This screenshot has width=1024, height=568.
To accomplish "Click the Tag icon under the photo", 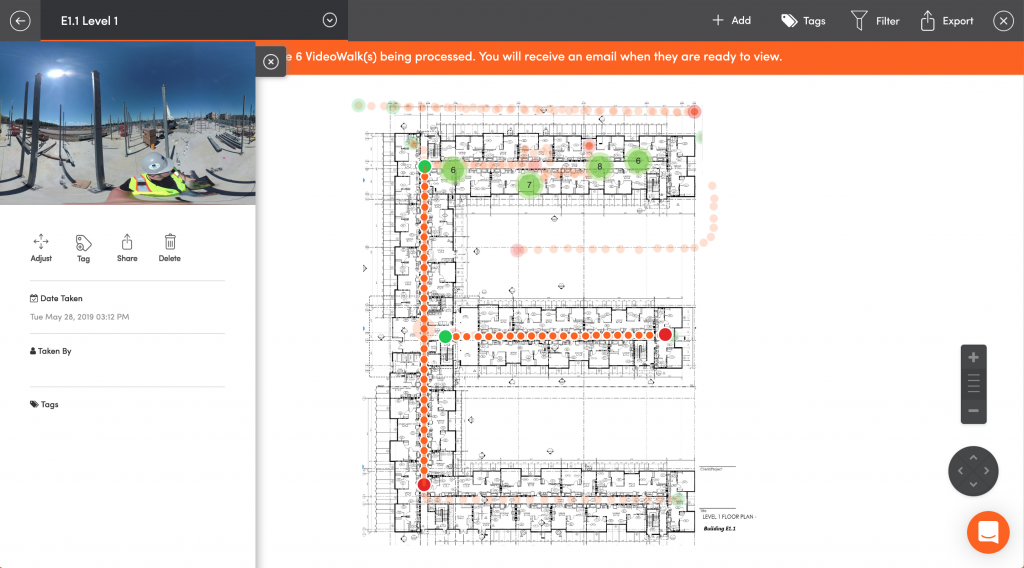I will pyautogui.click(x=83, y=248).
